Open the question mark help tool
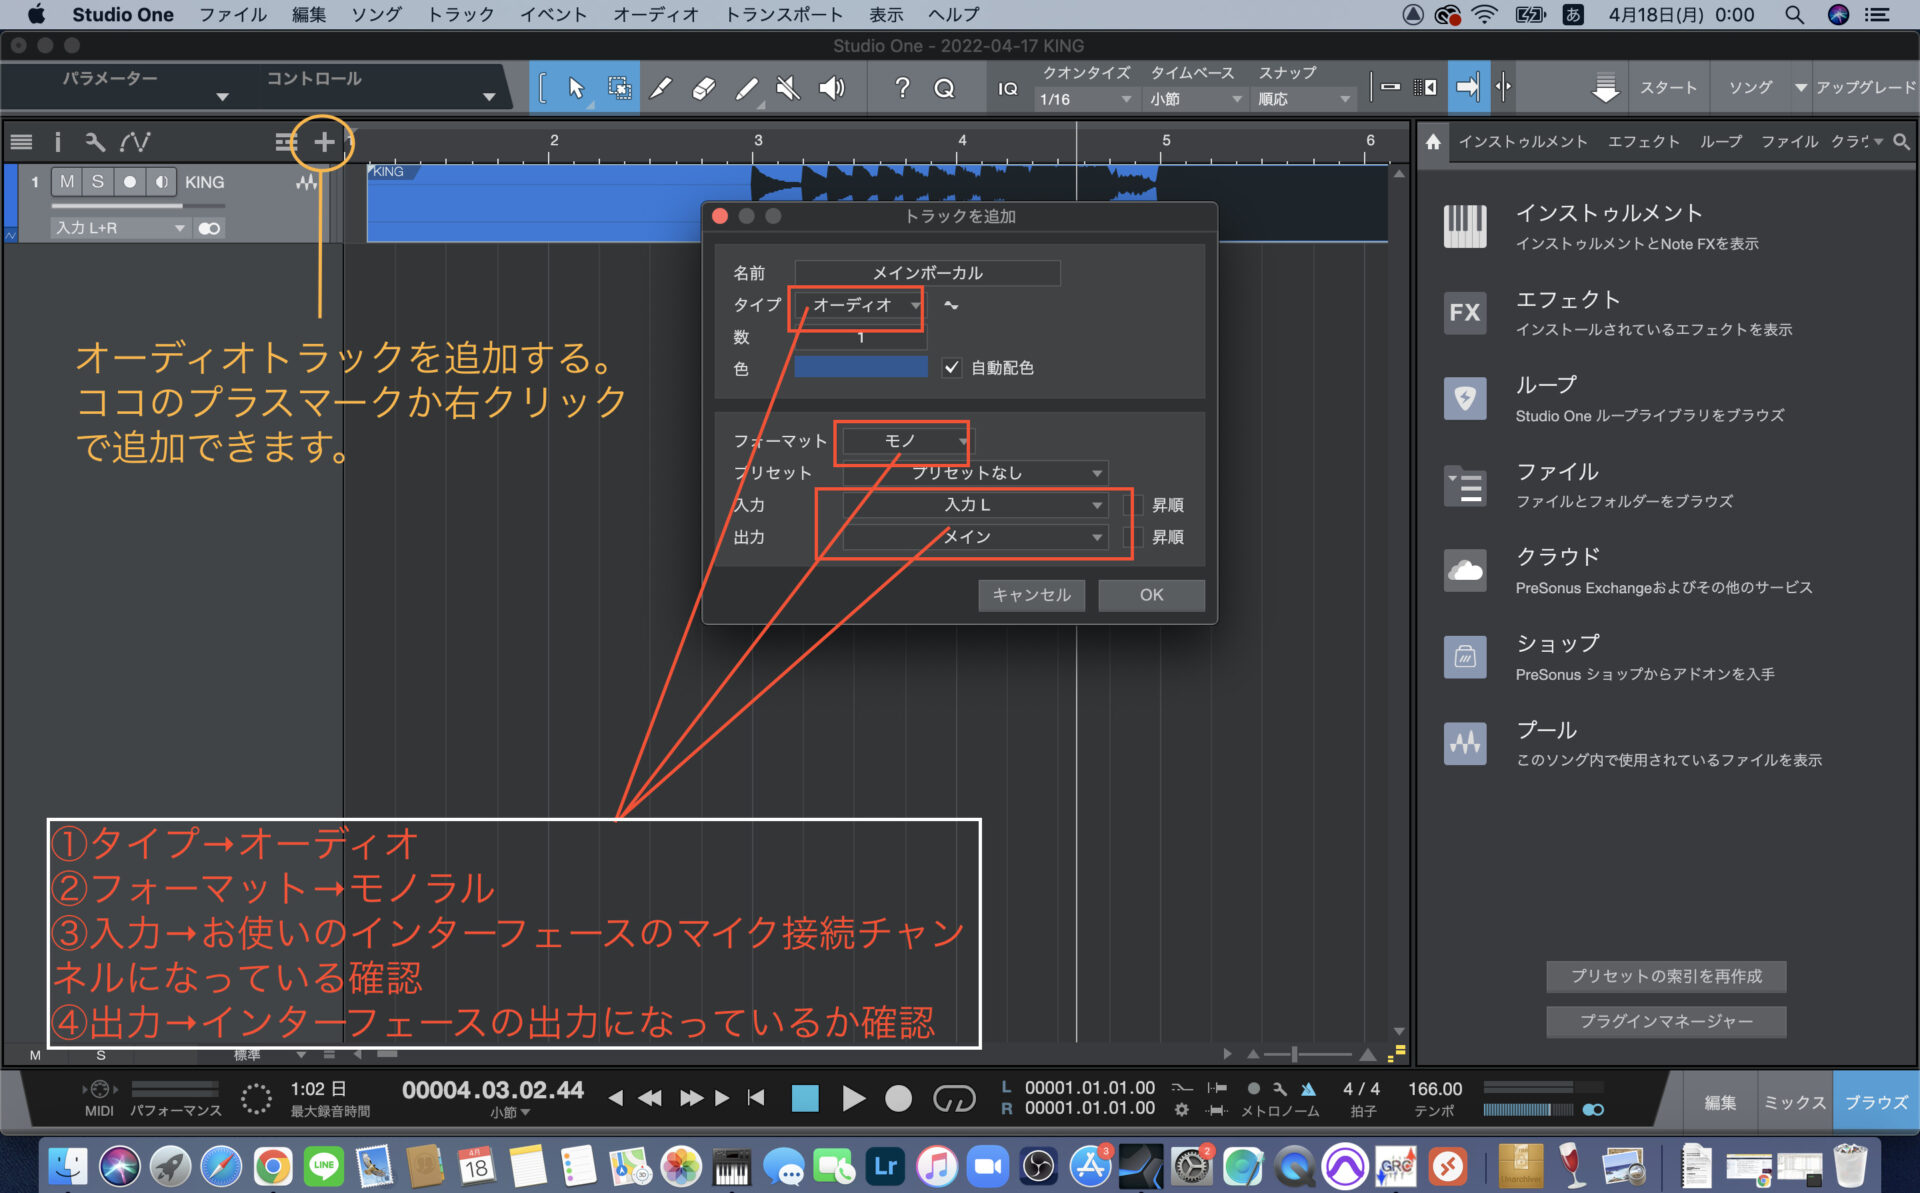Screen dimensions: 1920x1193 902,89
